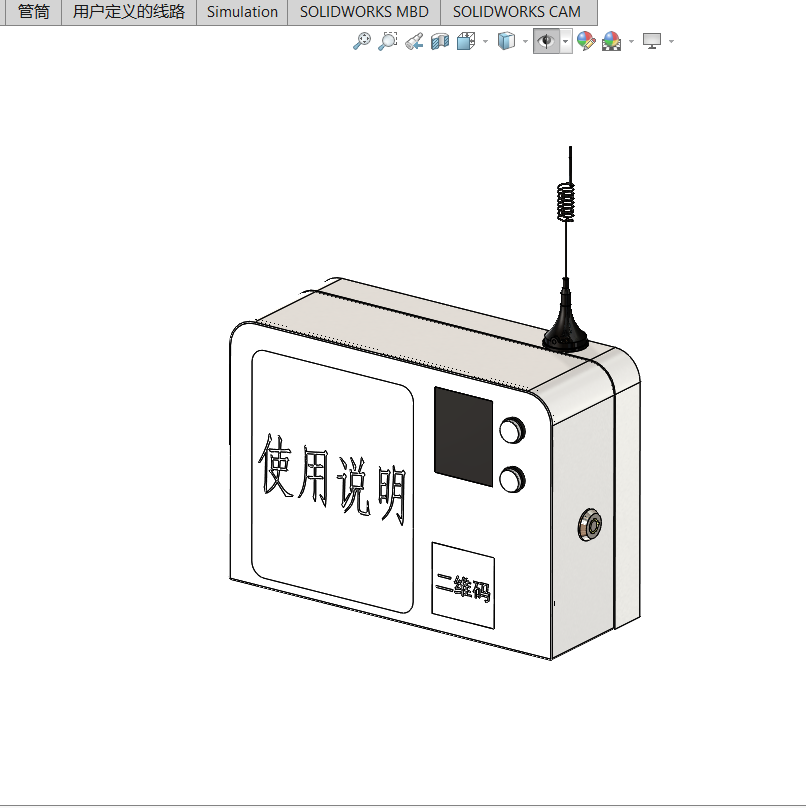Open the Simulation tab
The width and height of the screenshot is (806, 808).
tap(242, 12)
